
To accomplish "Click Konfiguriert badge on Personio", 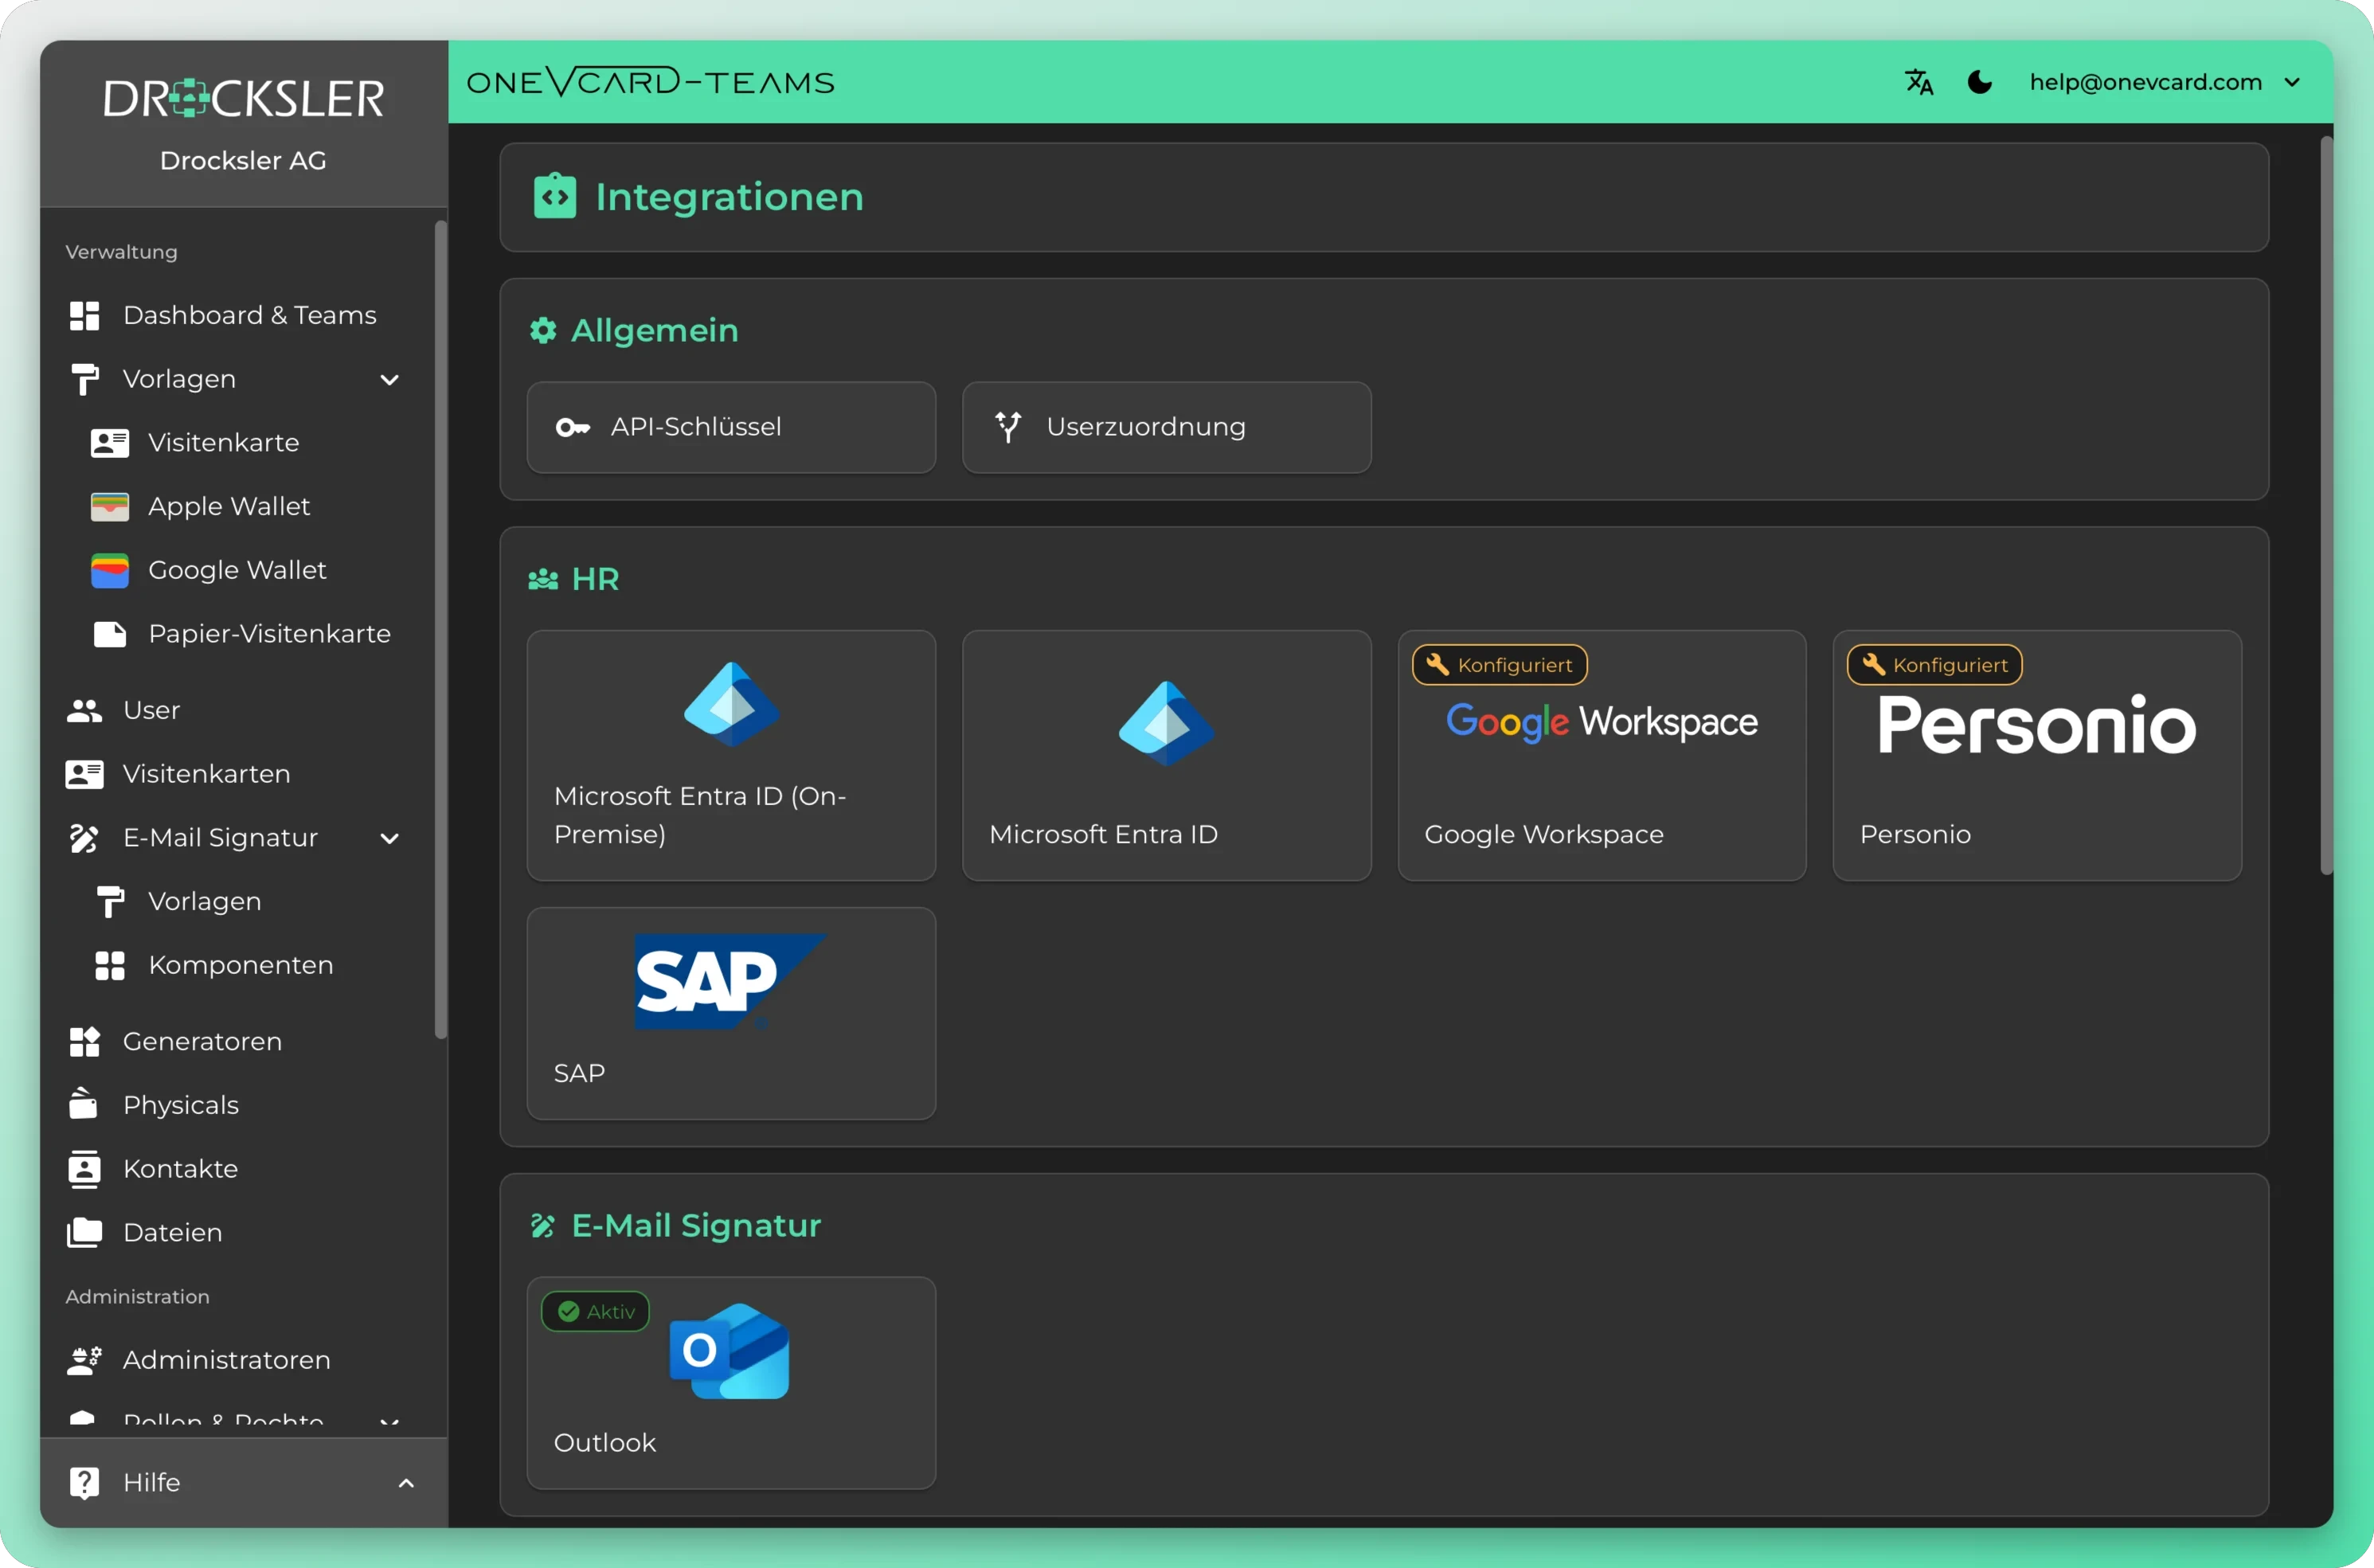I will coord(1935,665).
